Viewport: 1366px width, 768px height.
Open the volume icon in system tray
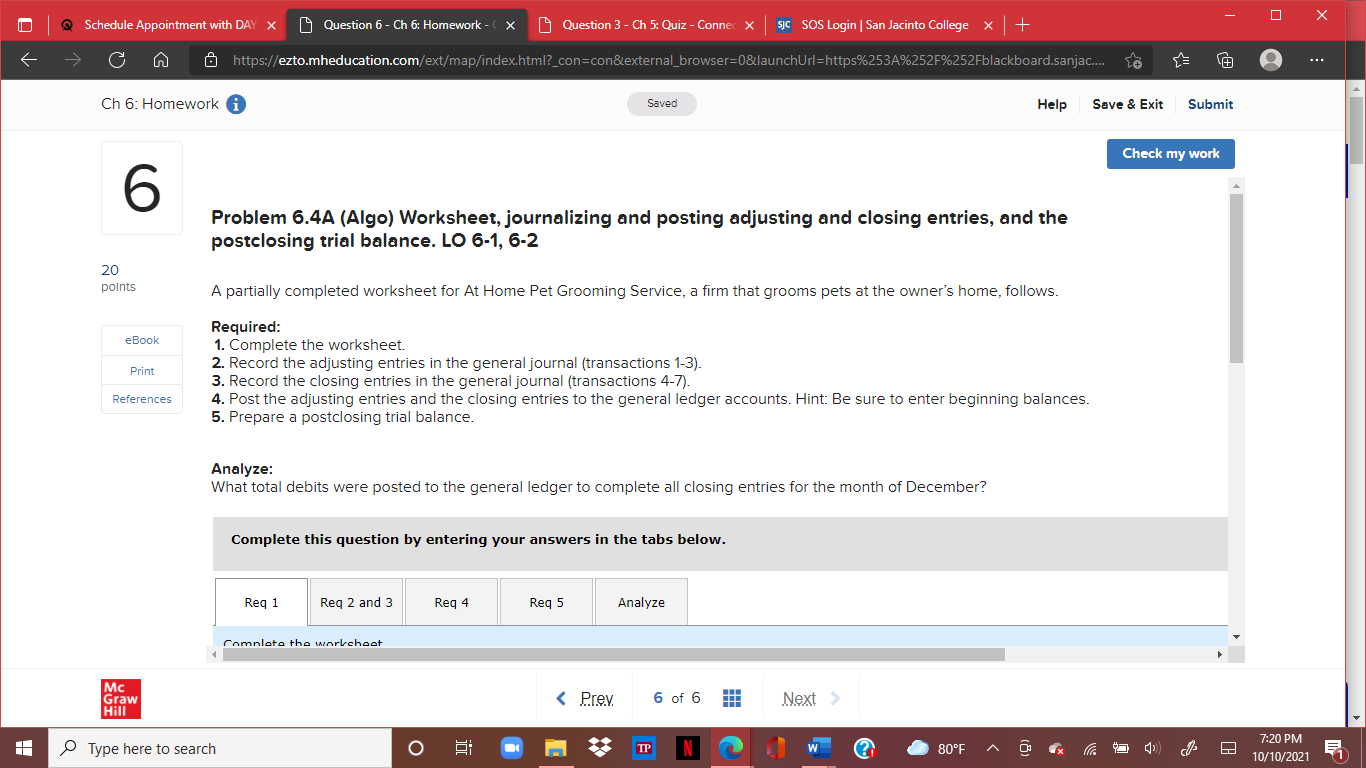point(1151,748)
